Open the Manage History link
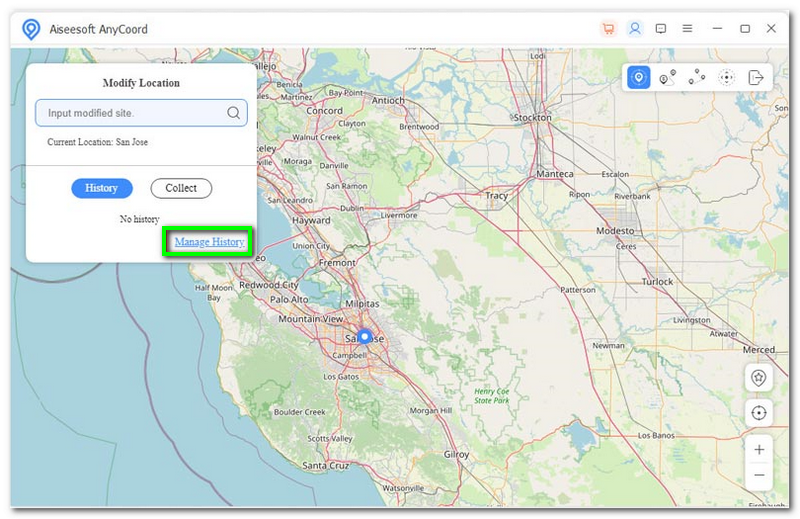Screen dimensions: 800x519 pyautogui.click(x=209, y=242)
